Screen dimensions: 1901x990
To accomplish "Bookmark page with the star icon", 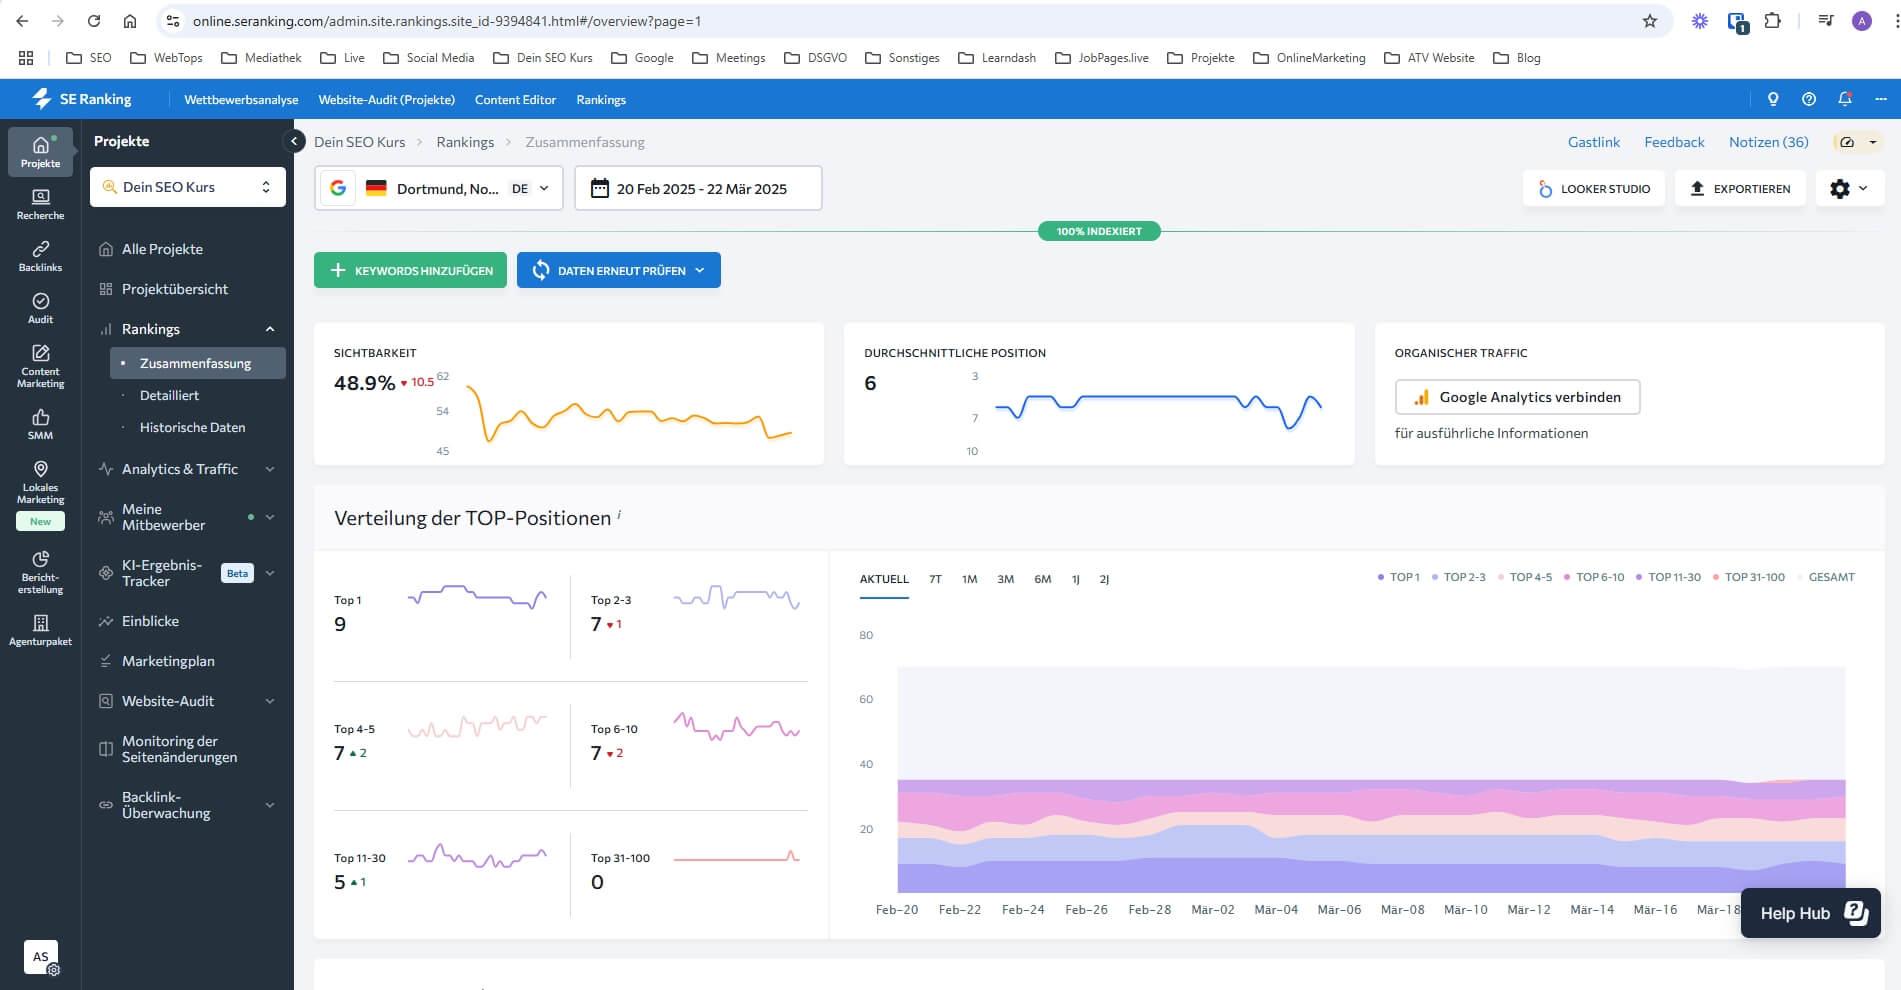I will coord(1650,21).
